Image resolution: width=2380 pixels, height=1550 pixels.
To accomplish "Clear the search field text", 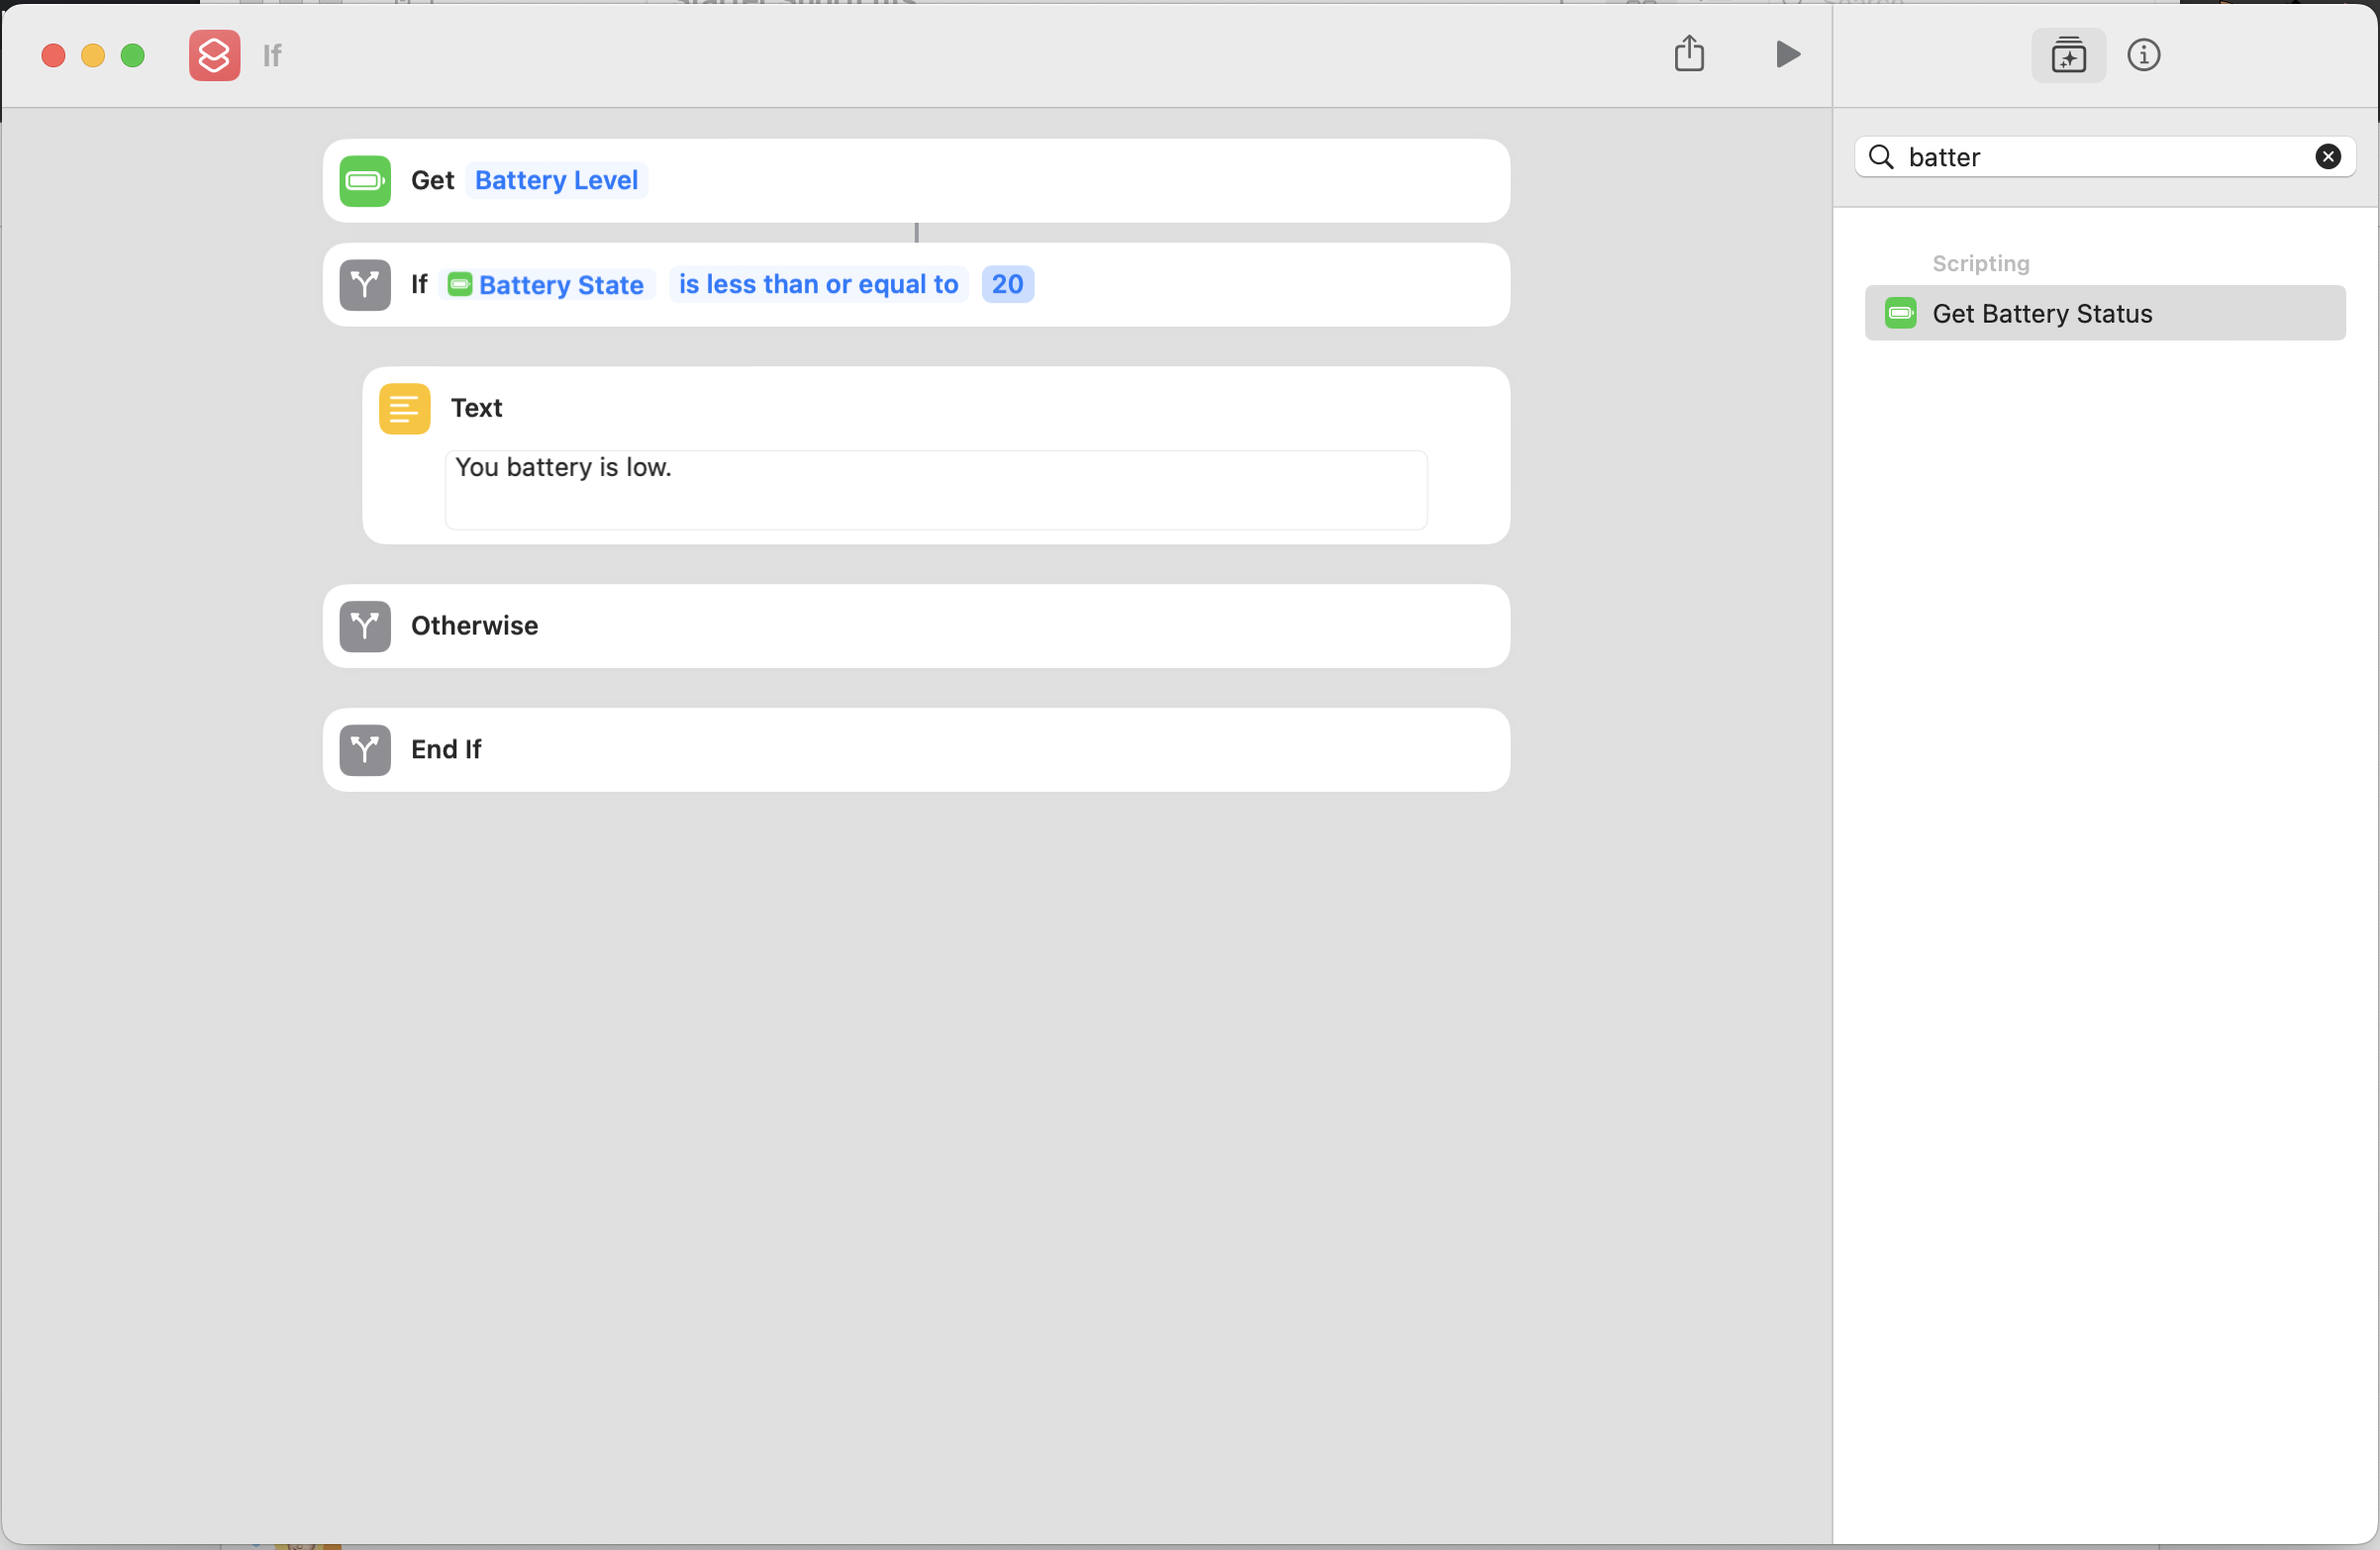I will click(2327, 157).
